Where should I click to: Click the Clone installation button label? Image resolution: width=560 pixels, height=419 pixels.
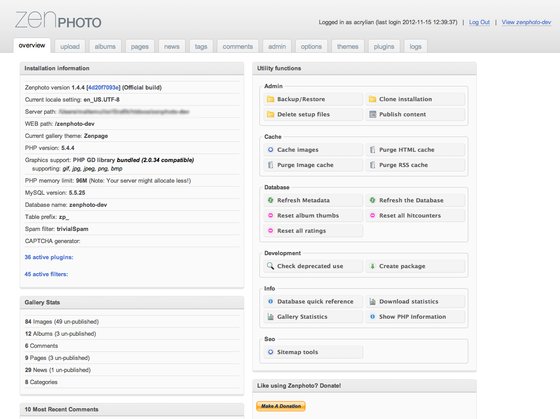405,99
